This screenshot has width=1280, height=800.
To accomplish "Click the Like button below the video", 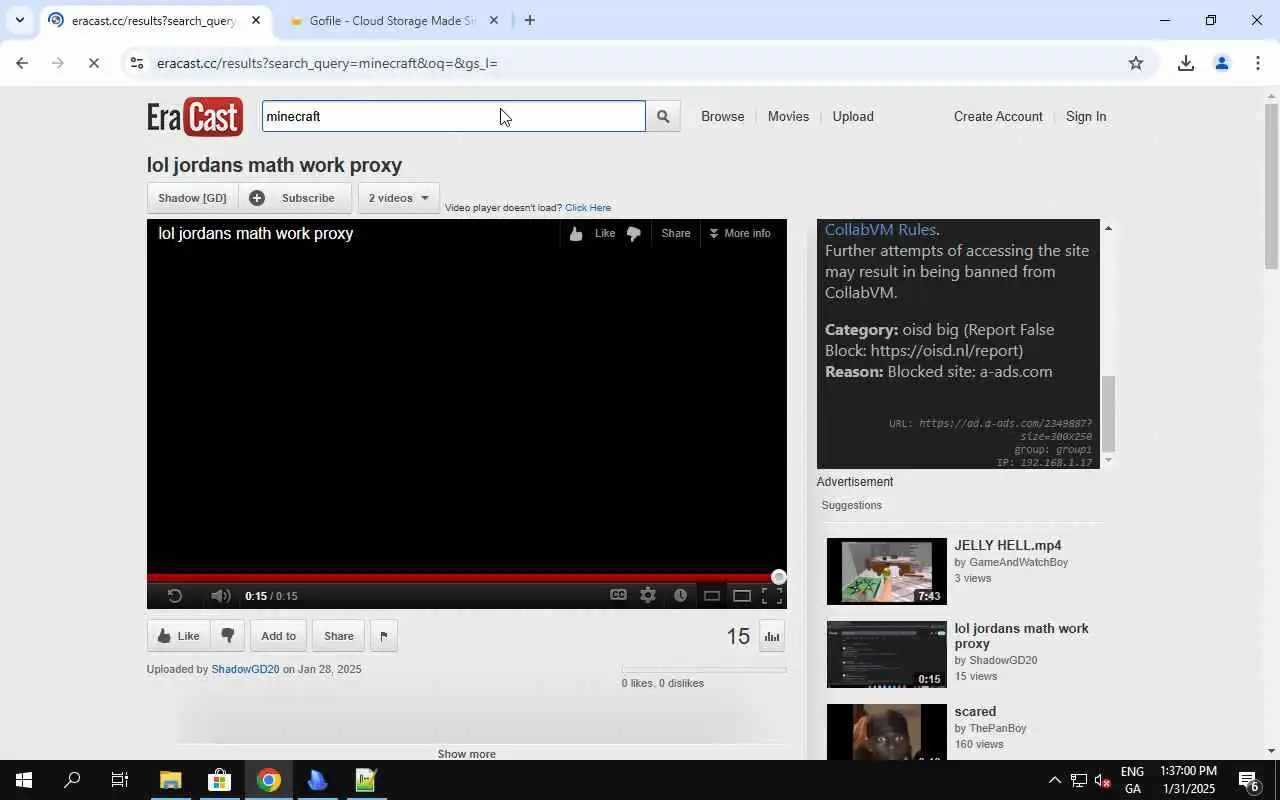I will (x=178, y=636).
